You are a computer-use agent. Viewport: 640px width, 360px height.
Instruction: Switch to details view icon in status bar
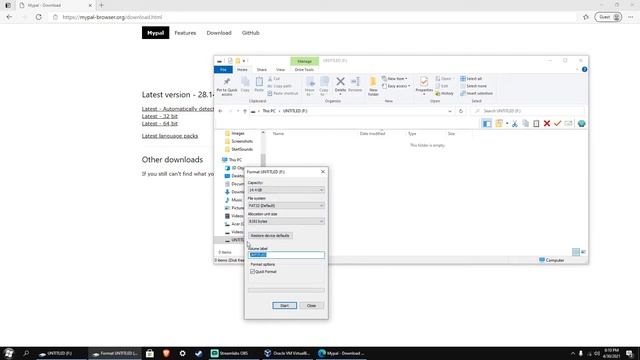pyautogui.click(x=576, y=252)
